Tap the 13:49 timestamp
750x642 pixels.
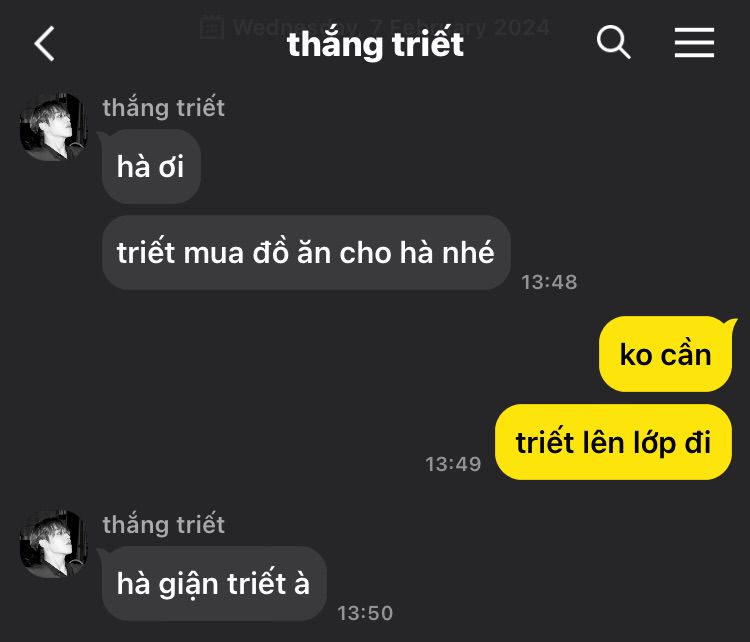453,464
